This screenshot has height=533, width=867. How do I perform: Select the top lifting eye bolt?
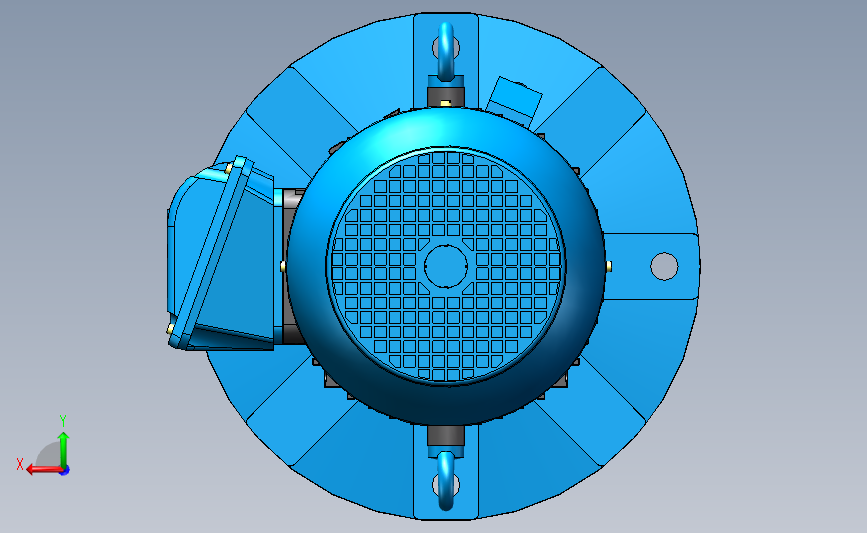pos(446,53)
